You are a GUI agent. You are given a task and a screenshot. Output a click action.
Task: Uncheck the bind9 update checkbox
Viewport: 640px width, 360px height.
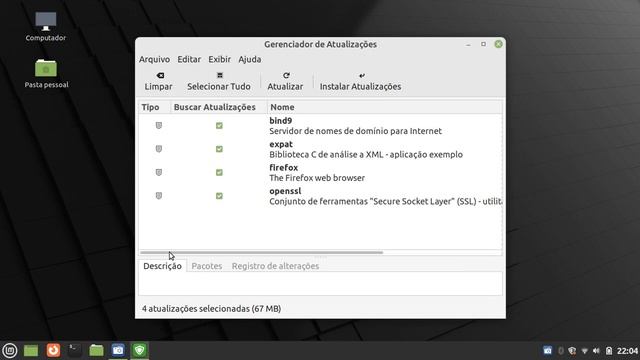click(x=219, y=126)
